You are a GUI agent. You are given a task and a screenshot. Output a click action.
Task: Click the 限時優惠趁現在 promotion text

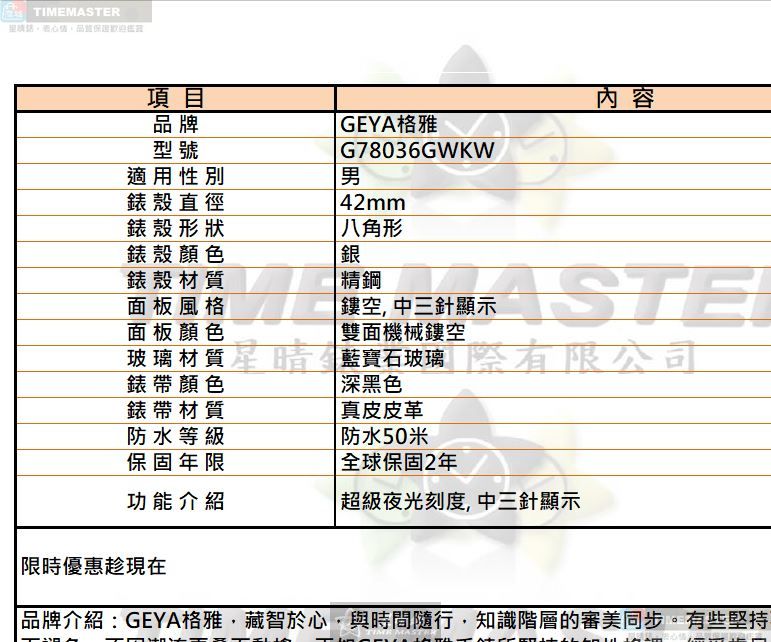(93, 566)
